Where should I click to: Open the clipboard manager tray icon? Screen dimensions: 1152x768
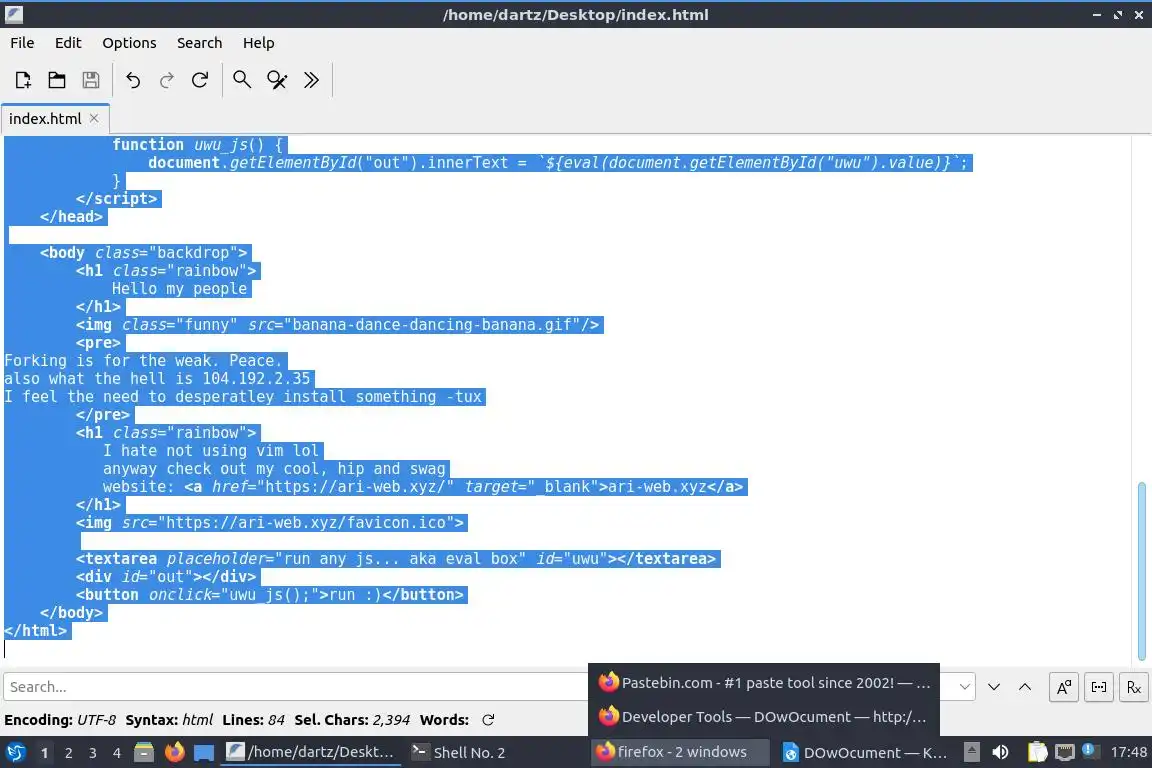click(1037, 752)
